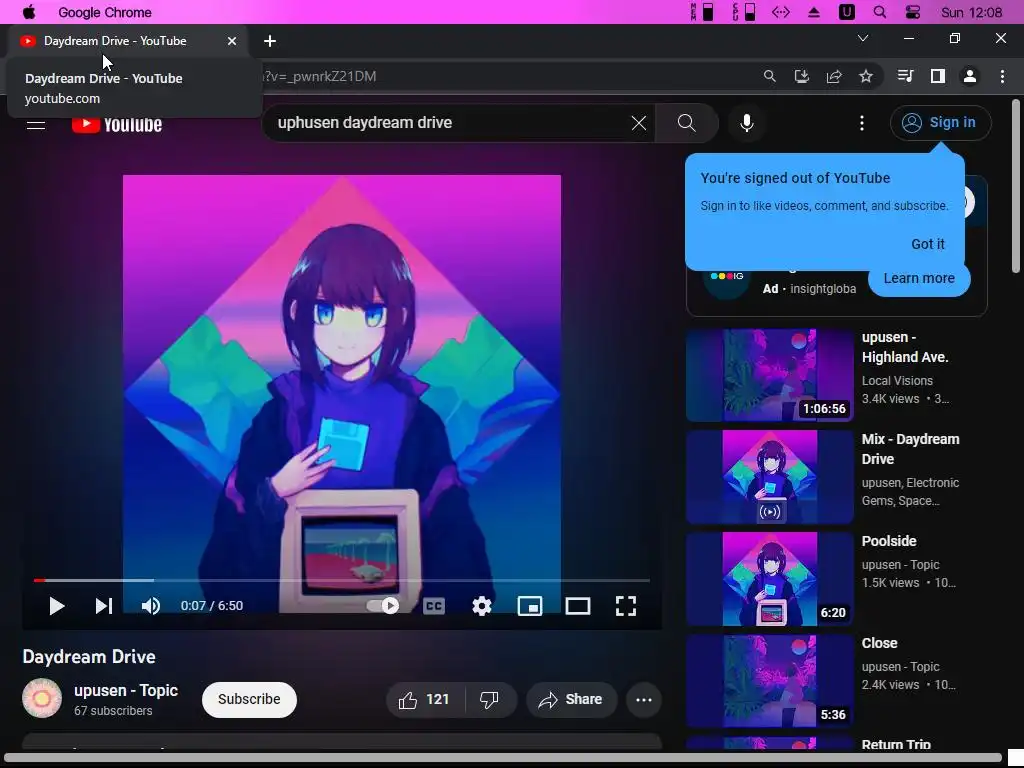Toggle autoplay switch in player
Image resolution: width=1024 pixels, height=768 pixels.
pyautogui.click(x=383, y=606)
